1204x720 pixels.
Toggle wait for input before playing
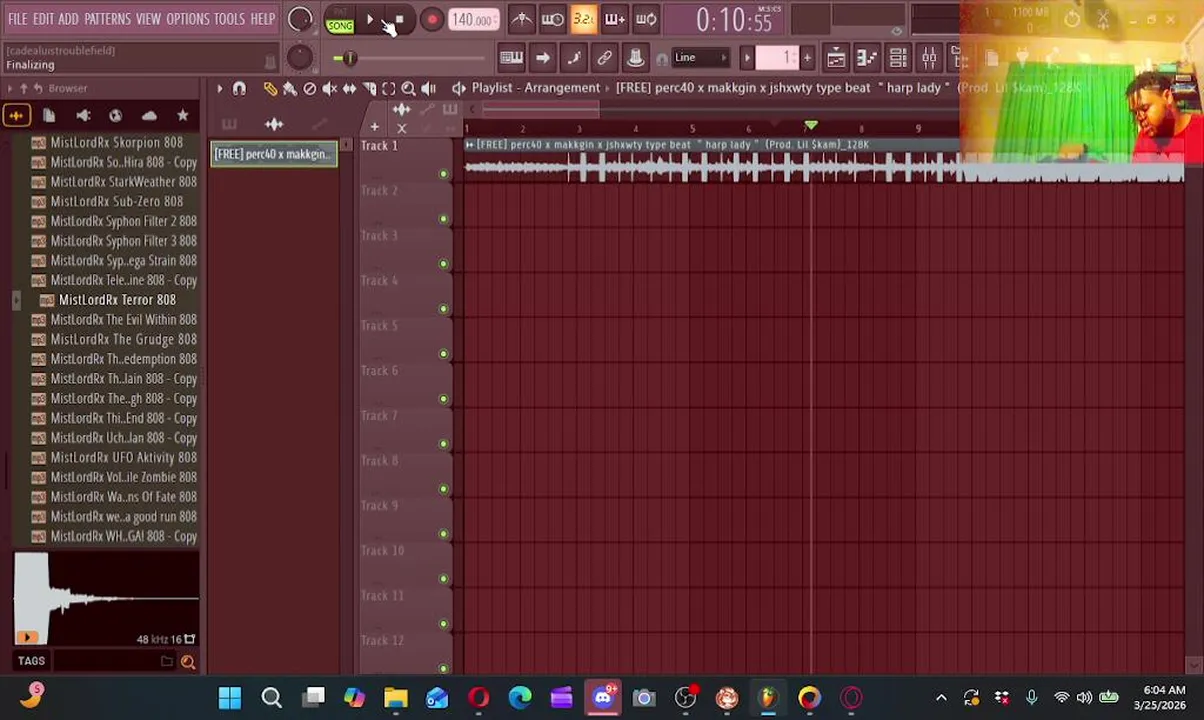click(x=553, y=19)
